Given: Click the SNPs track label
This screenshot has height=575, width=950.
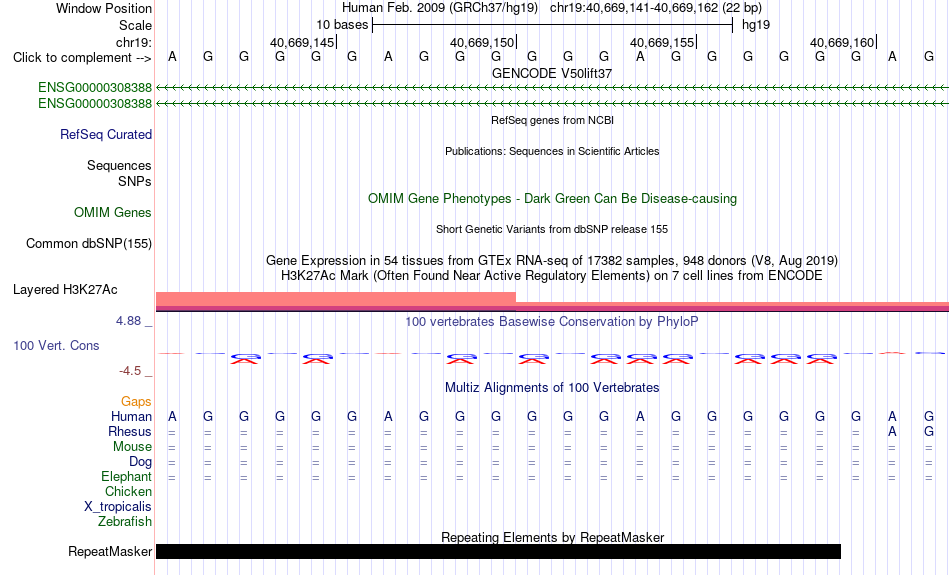Looking at the screenshot, I should coord(135,181).
